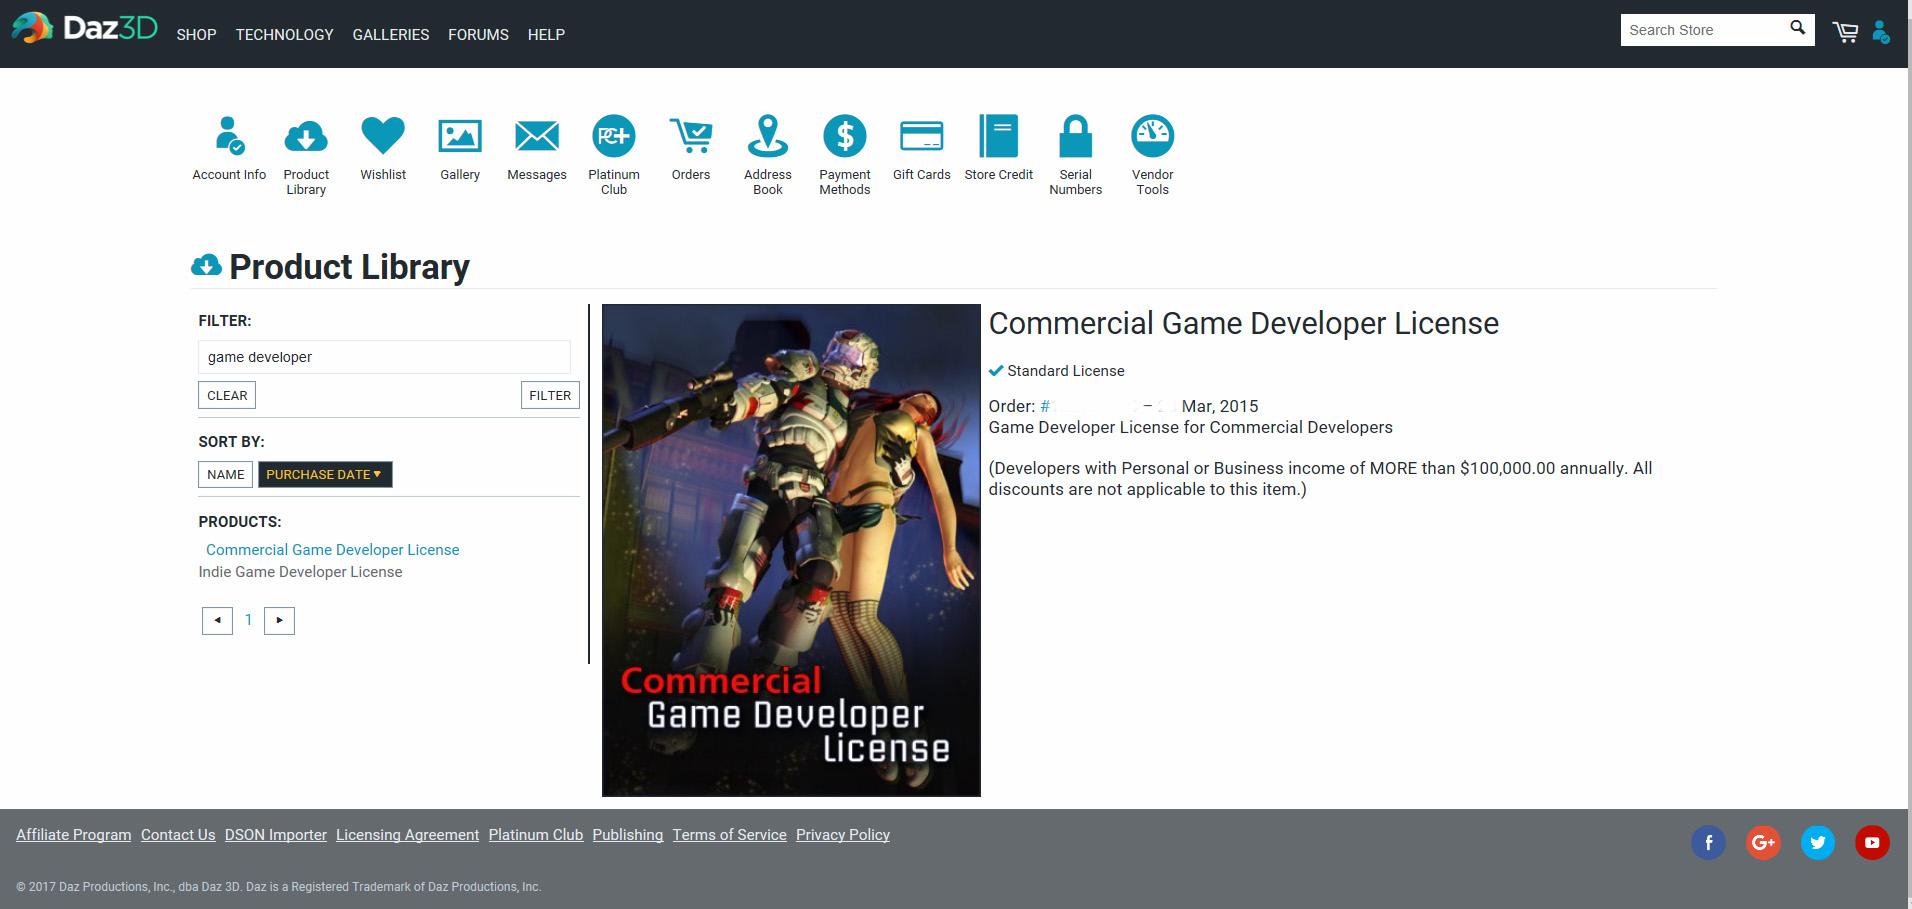Open the GALLERIES menu

[x=391, y=34]
